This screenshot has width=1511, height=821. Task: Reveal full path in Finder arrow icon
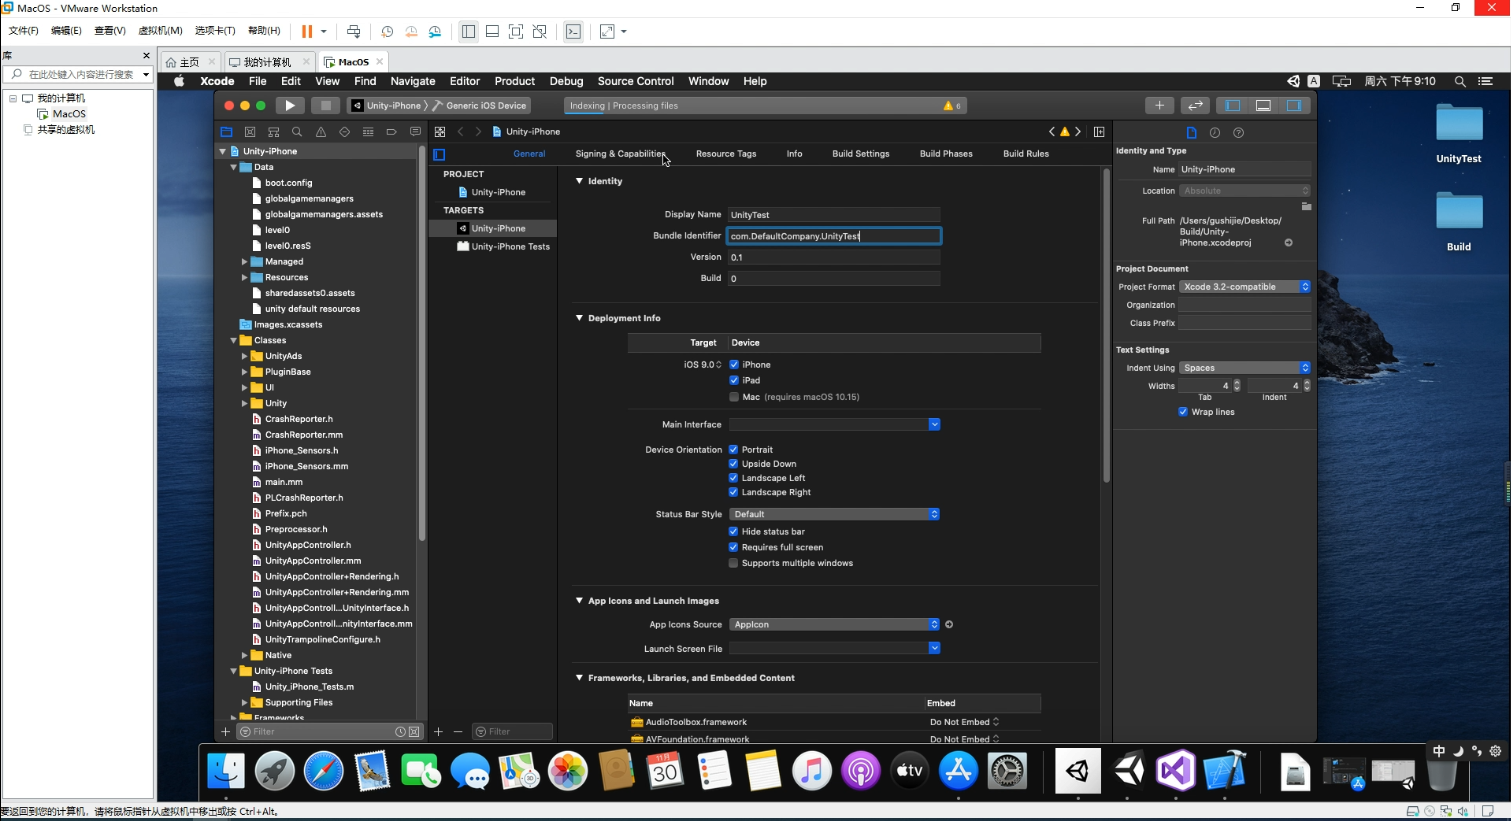click(x=1288, y=243)
